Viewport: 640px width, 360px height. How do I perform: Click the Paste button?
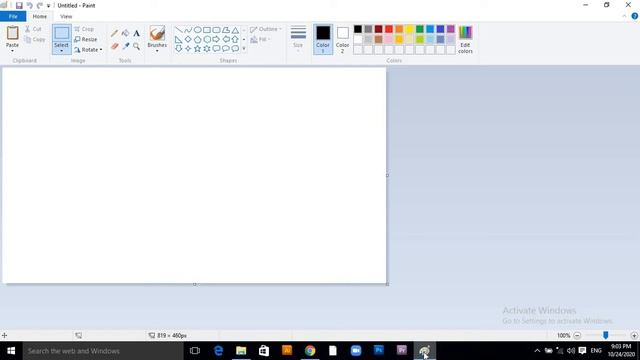12,37
